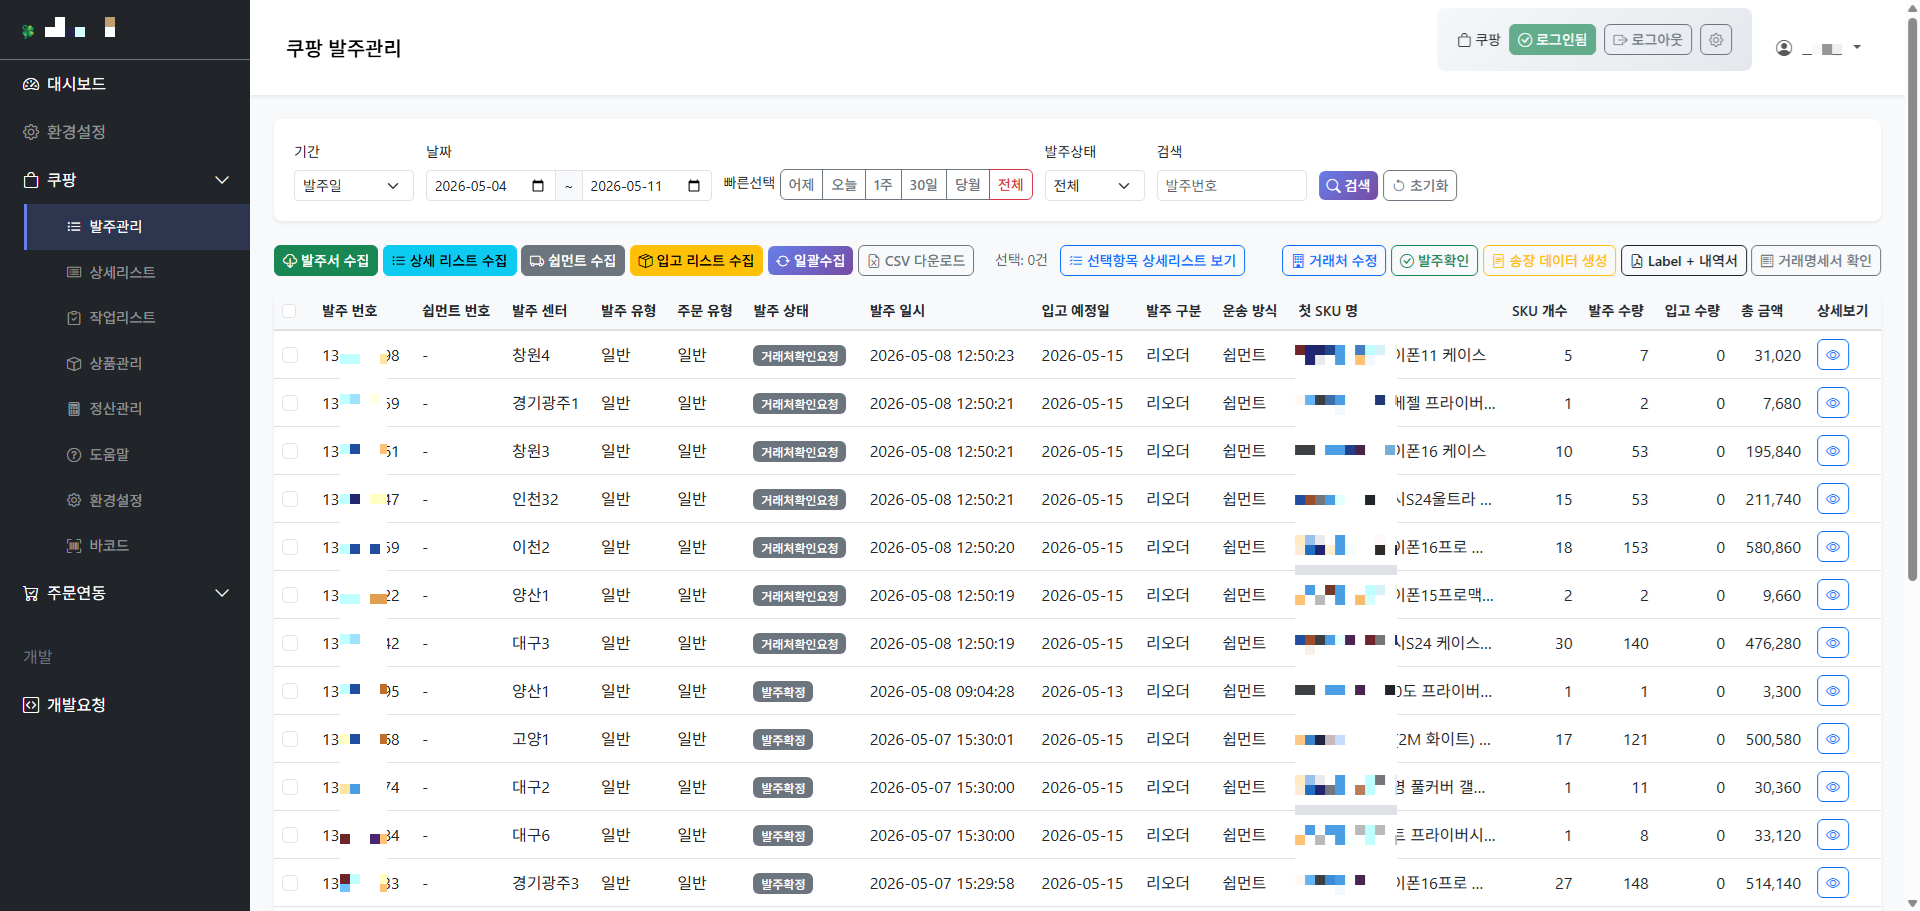1920x911 pixels.
Task: Click 쉽먼트 수집 button
Action: tap(573, 261)
